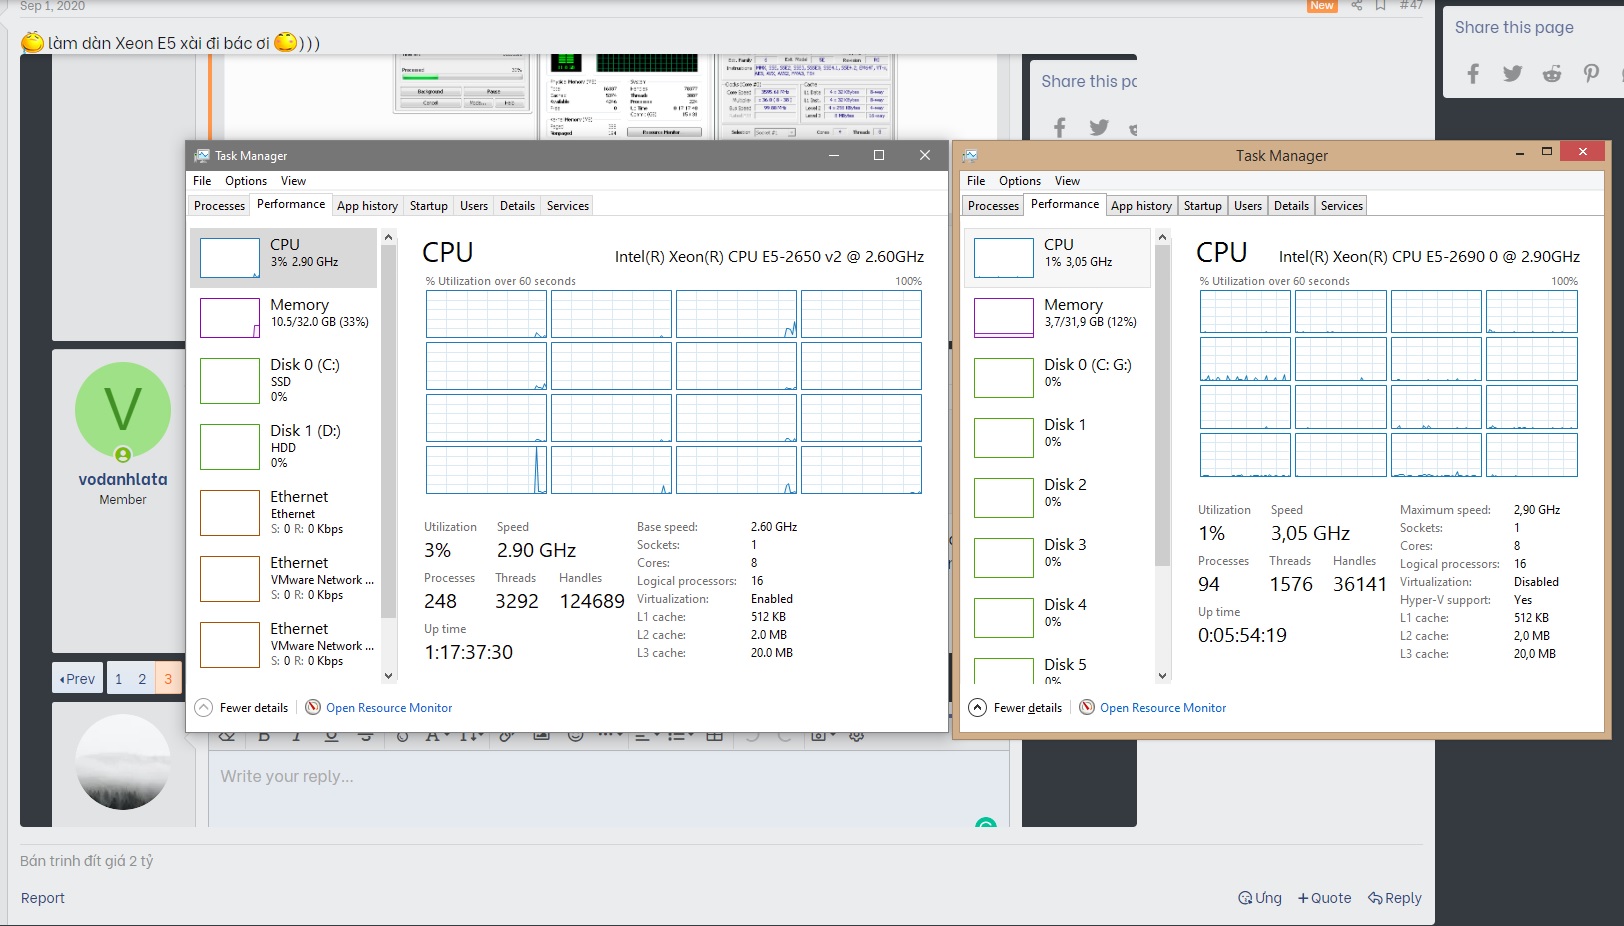The image size is (1624, 926).
Task: Select the Performance tab in the E5-2650 window
Action: (x=291, y=204)
